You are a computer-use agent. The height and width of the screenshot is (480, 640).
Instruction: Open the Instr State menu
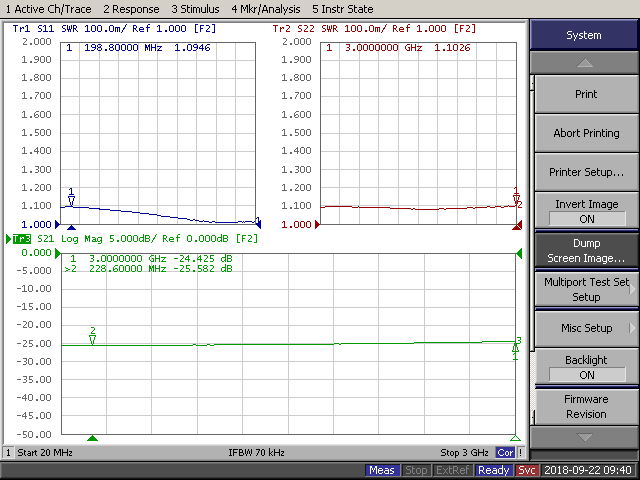click(x=342, y=9)
